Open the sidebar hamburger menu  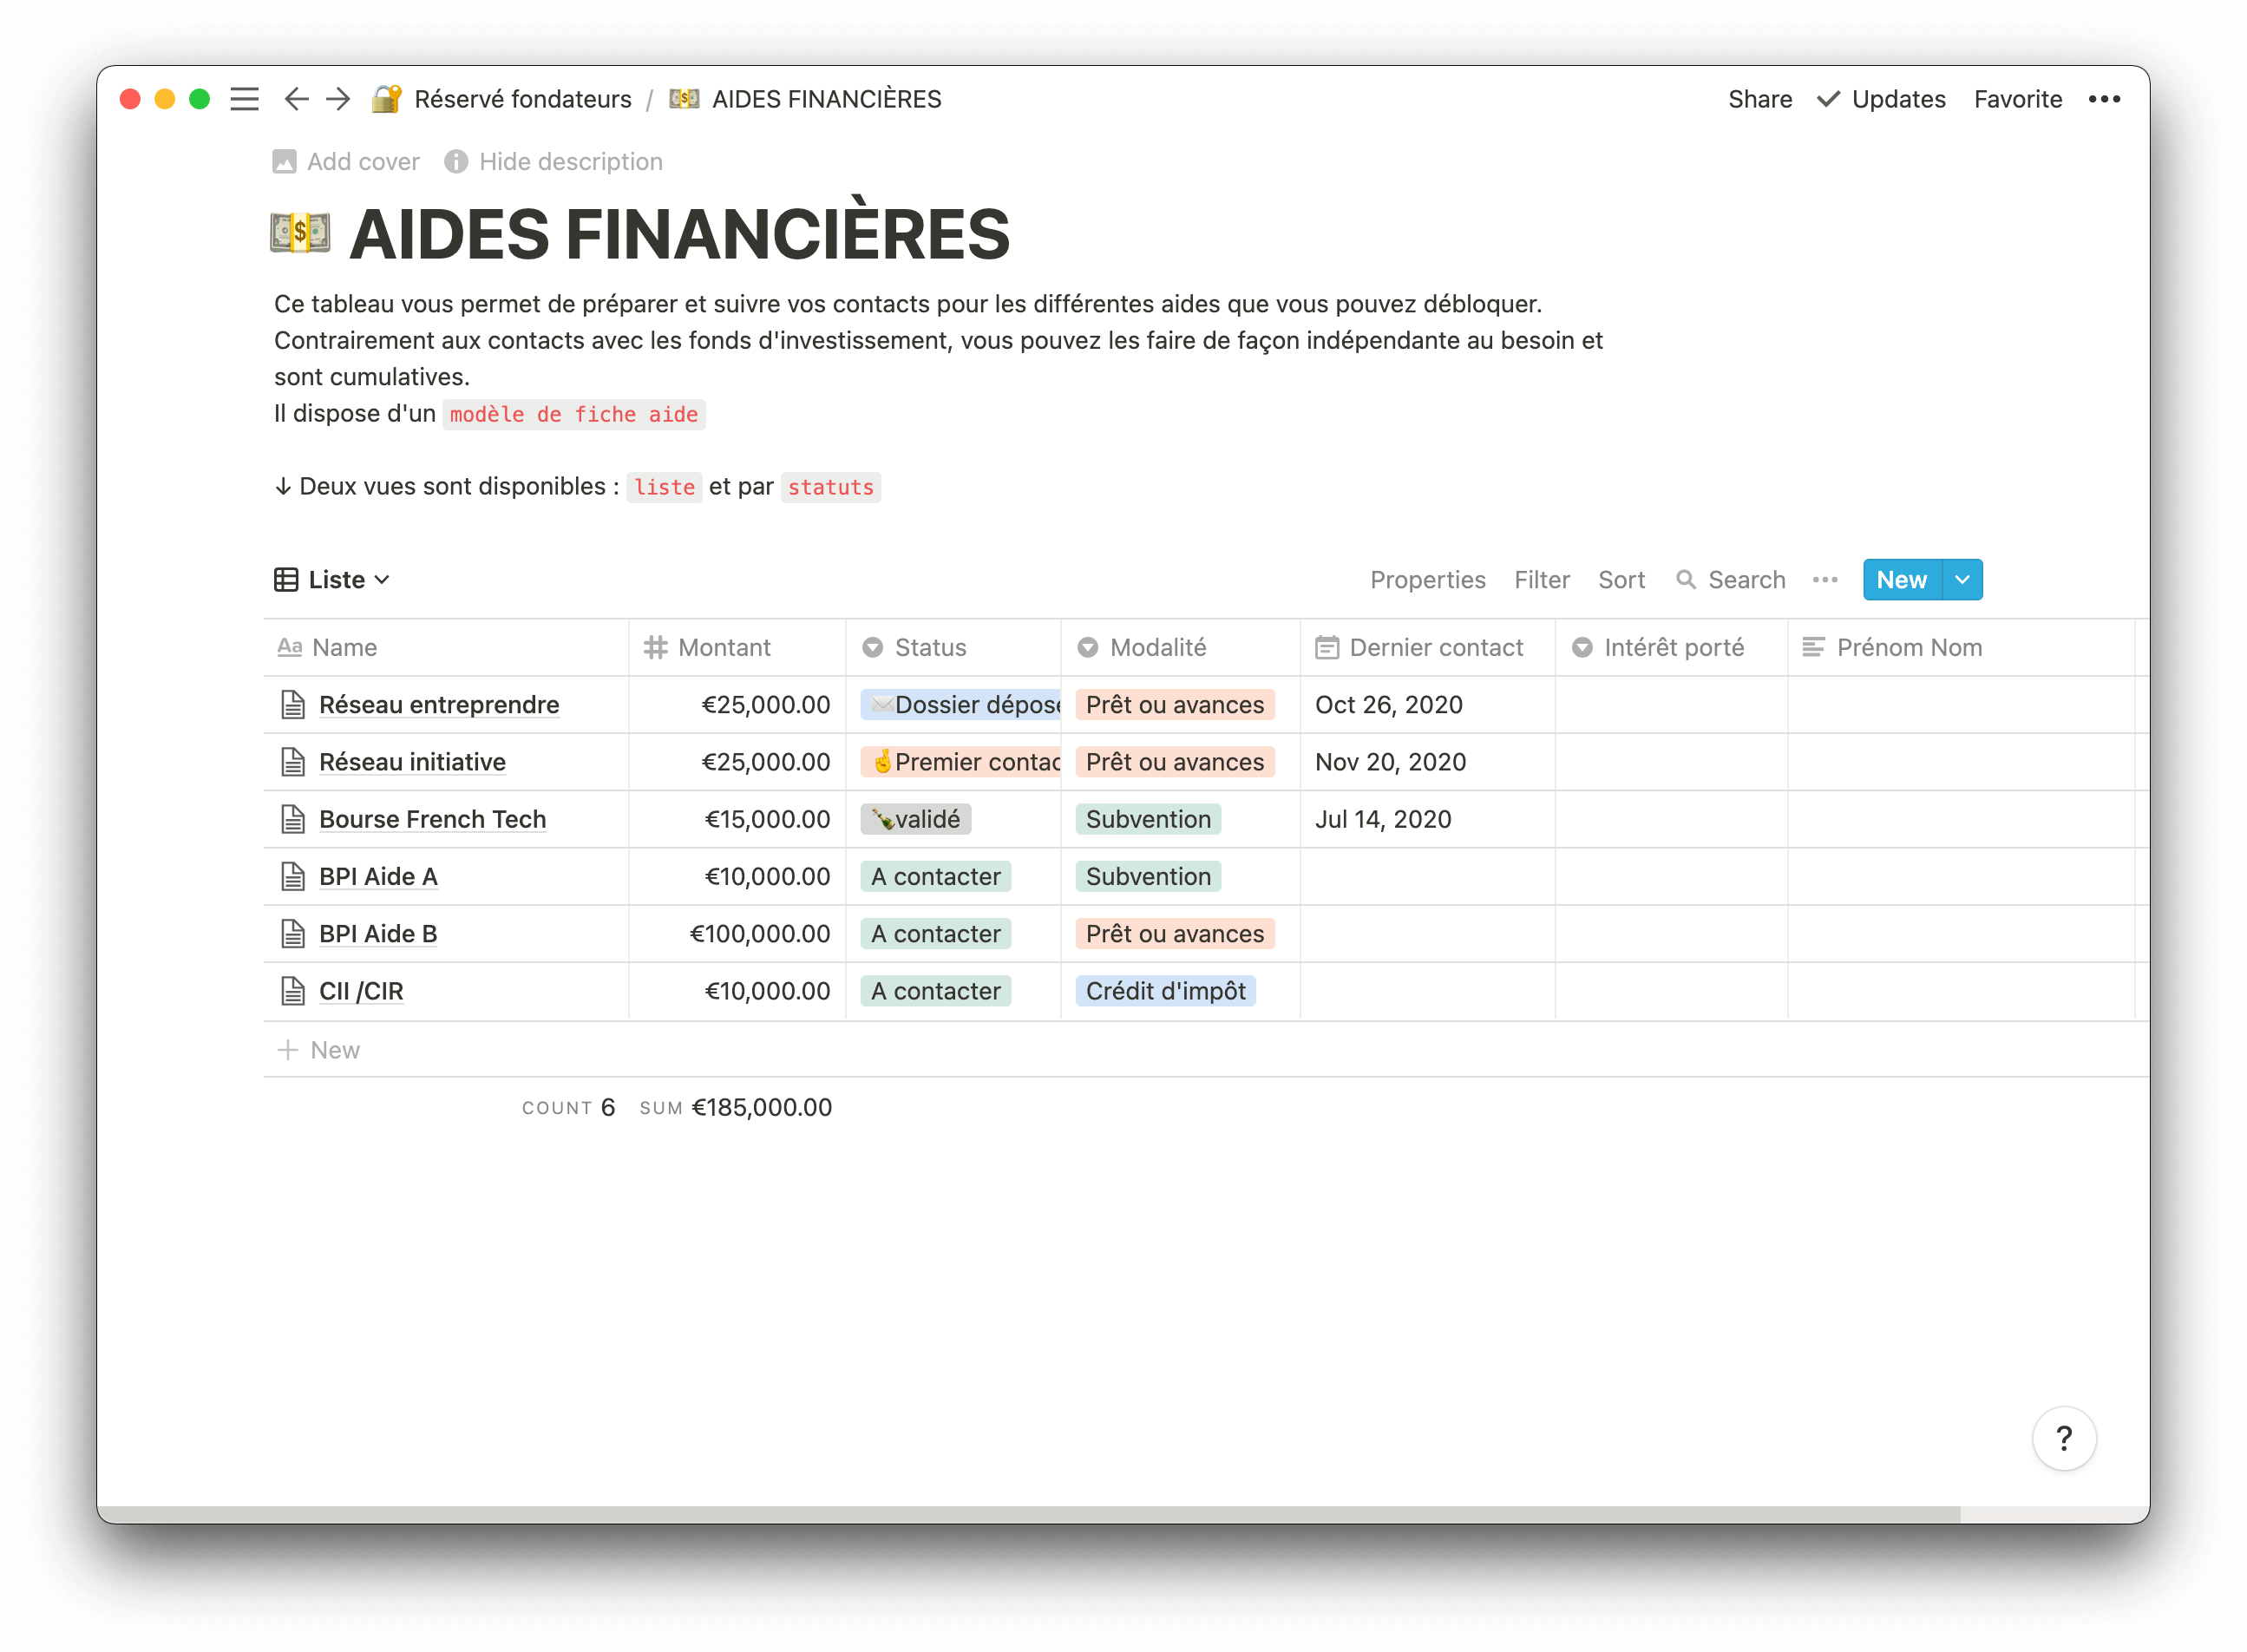tap(244, 99)
